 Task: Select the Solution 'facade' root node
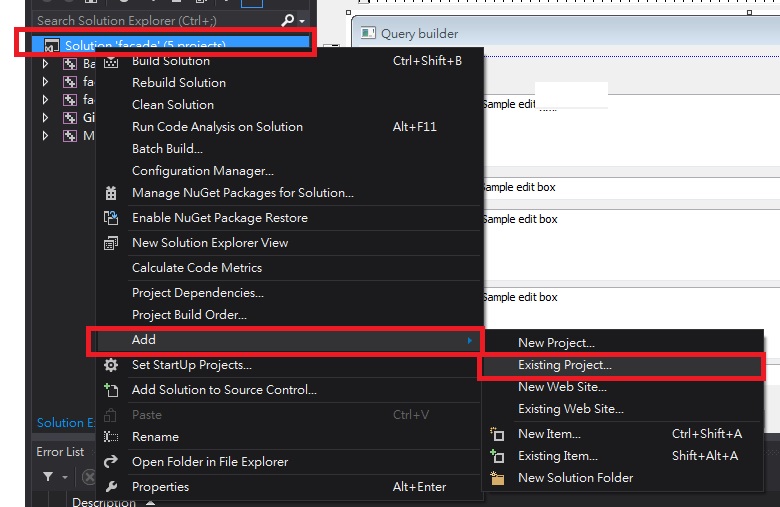click(171, 44)
